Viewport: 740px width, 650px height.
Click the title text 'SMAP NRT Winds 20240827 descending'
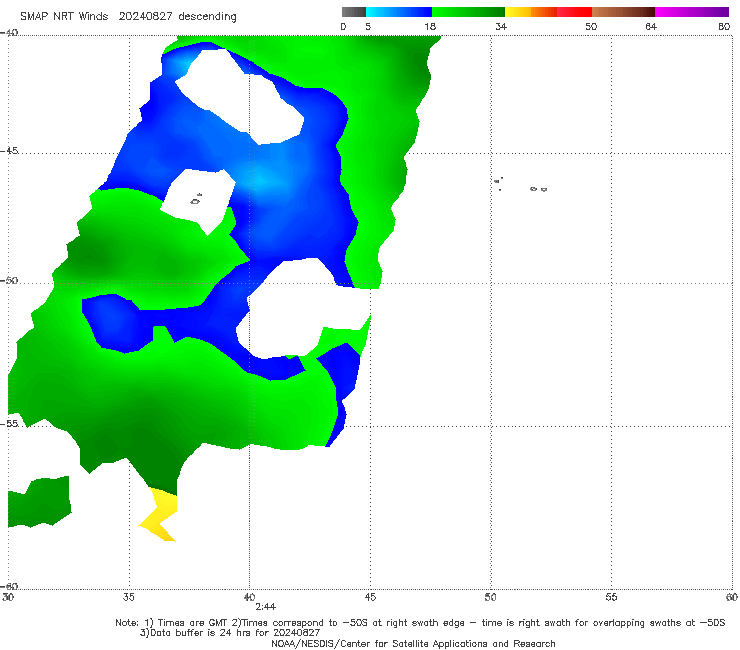[x=128, y=17]
